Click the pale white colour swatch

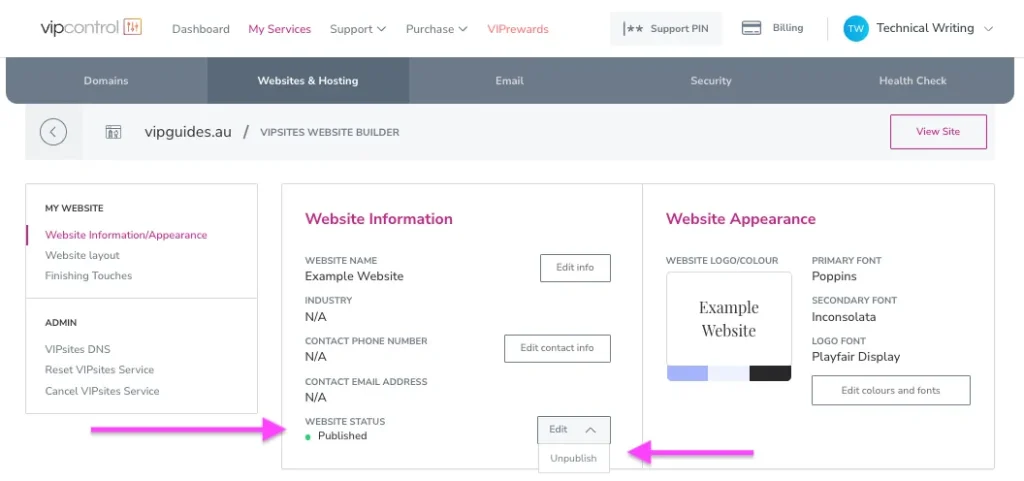(729, 373)
